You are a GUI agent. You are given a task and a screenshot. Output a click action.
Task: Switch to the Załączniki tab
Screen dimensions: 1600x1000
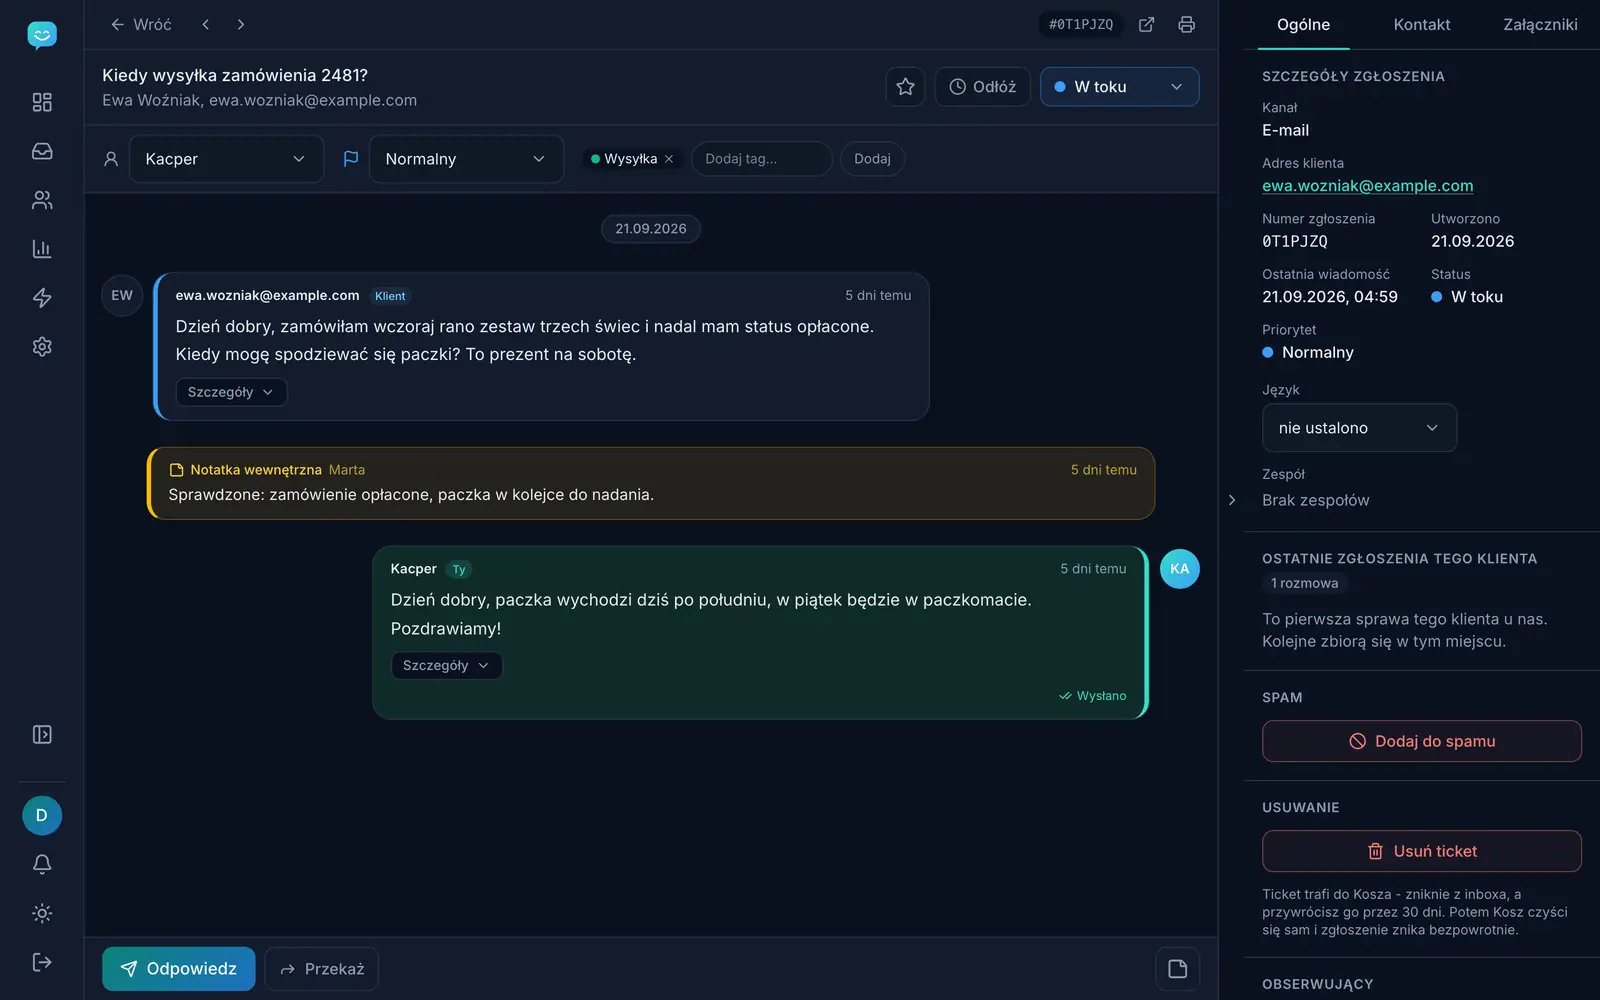pyautogui.click(x=1540, y=25)
